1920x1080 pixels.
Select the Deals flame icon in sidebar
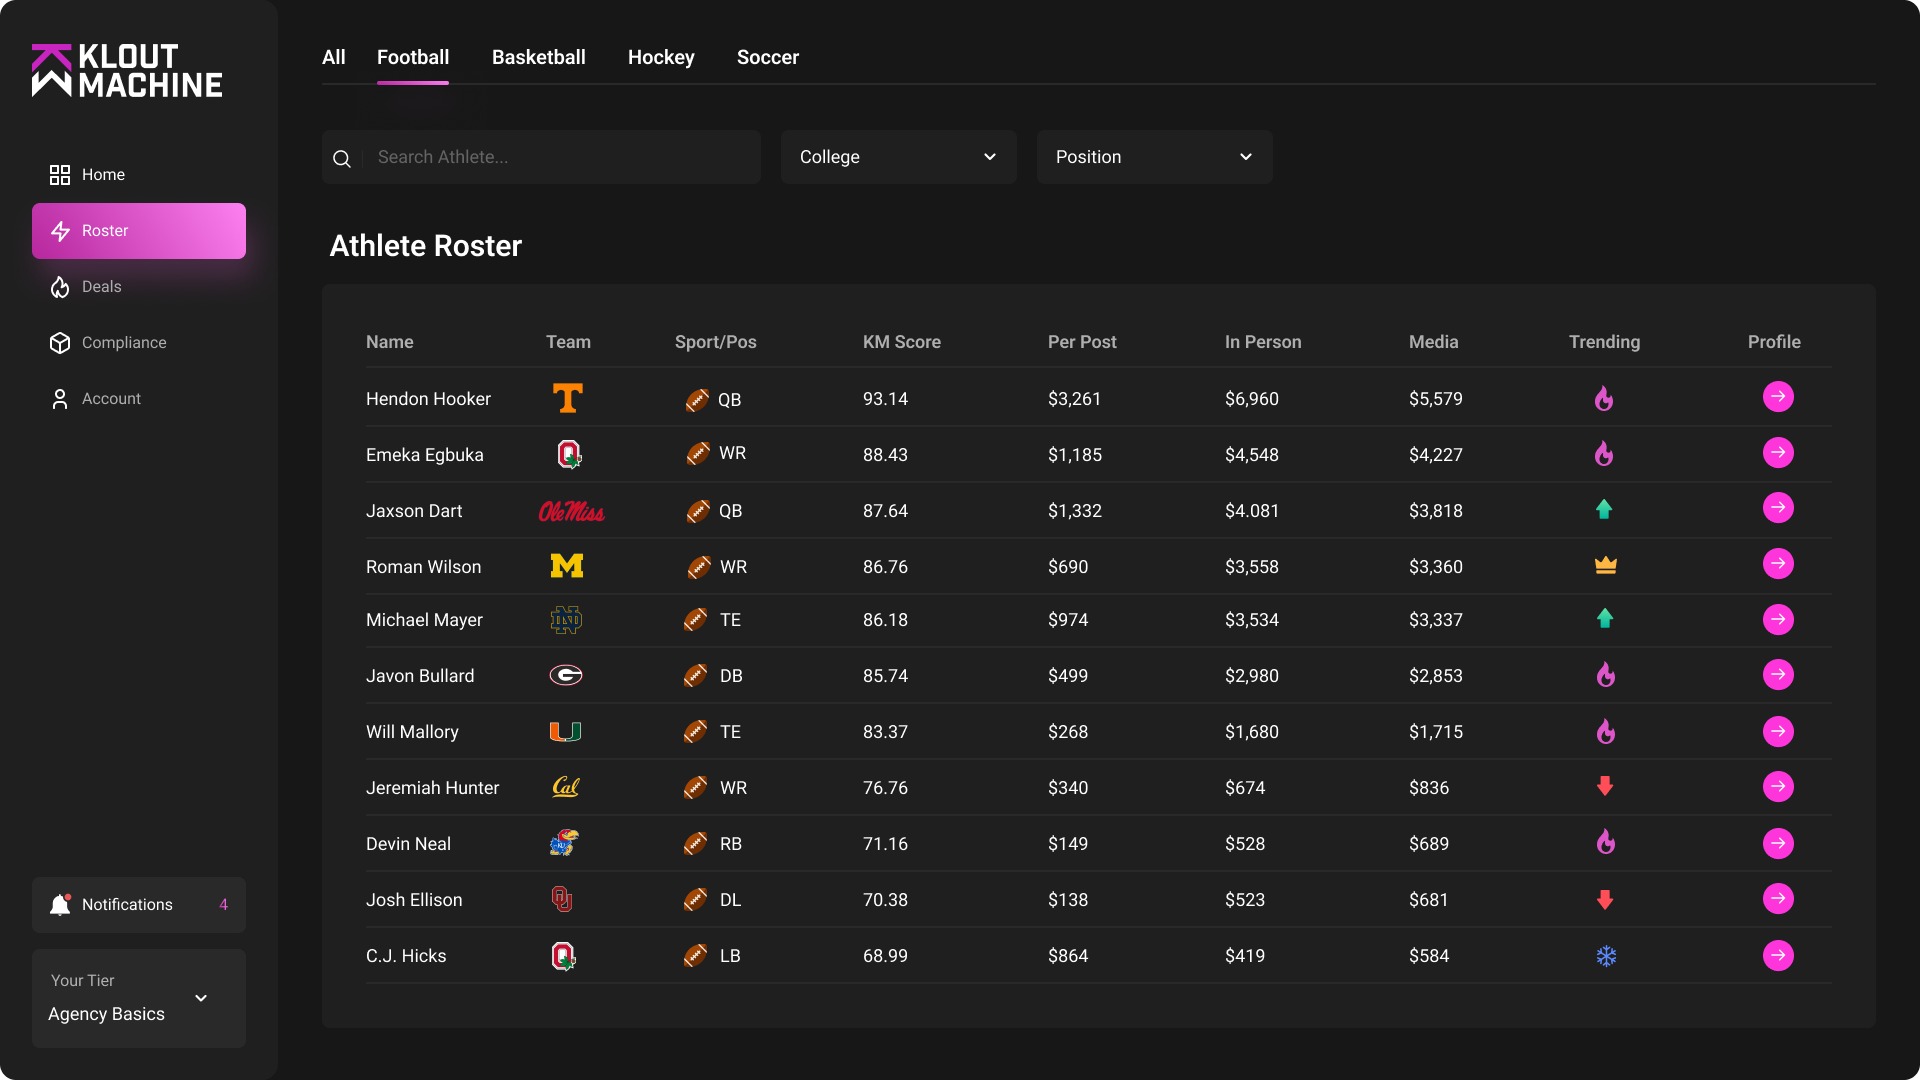coord(59,287)
